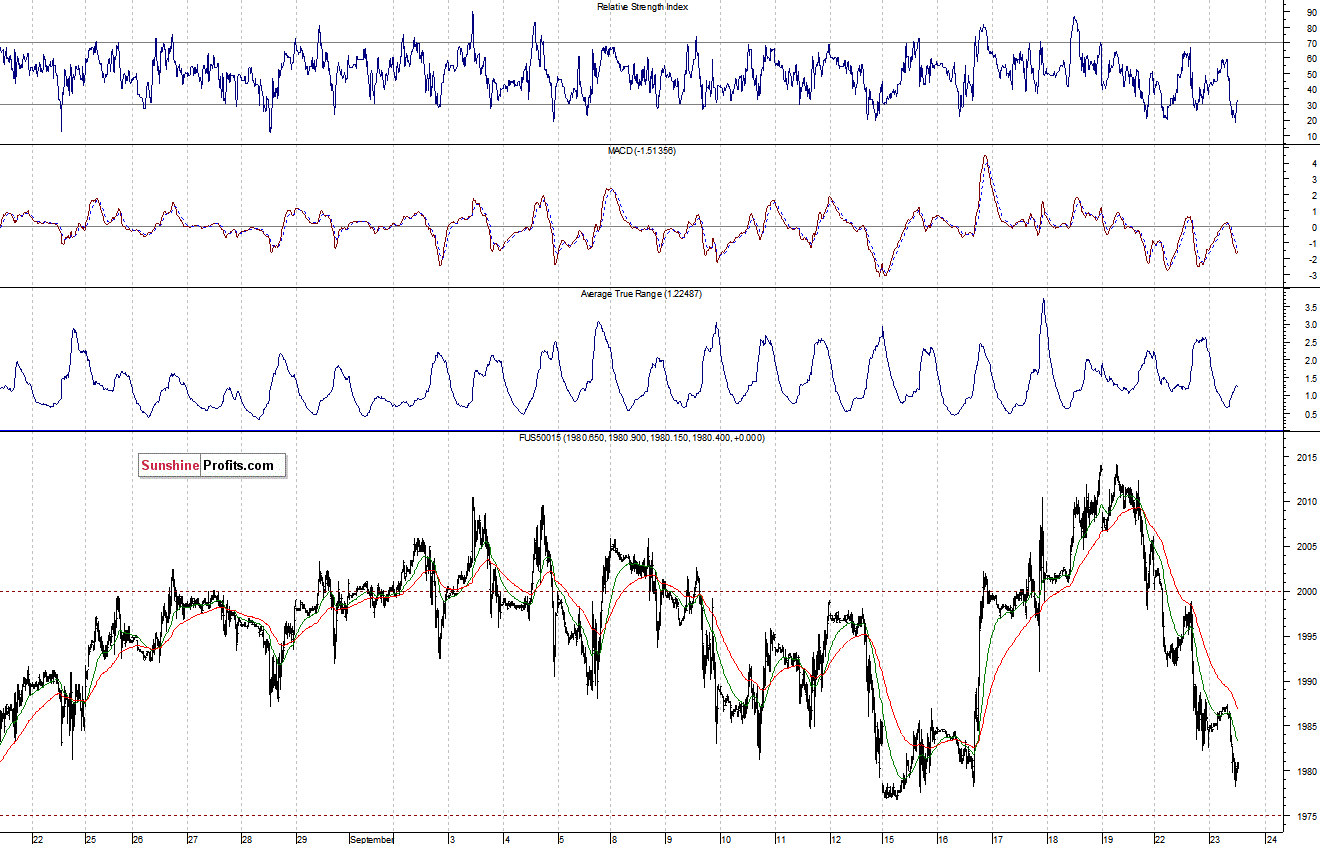Select the 1985 price axis label
This screenshot has height=844, width=1320.
pyautogui.click(x=1305, y=727)
